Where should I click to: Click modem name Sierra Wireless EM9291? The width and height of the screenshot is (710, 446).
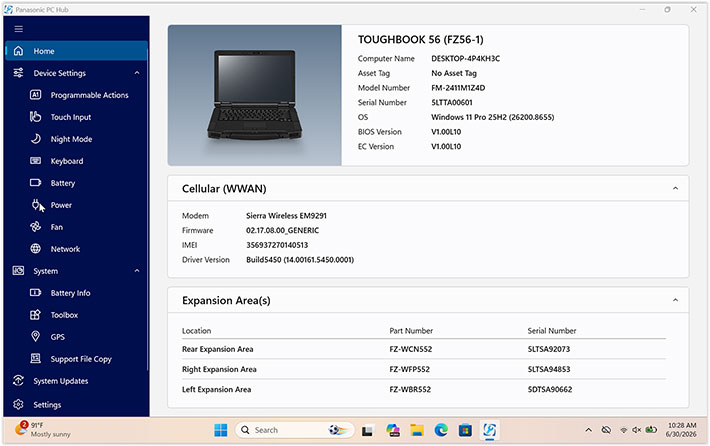[286, 216]
